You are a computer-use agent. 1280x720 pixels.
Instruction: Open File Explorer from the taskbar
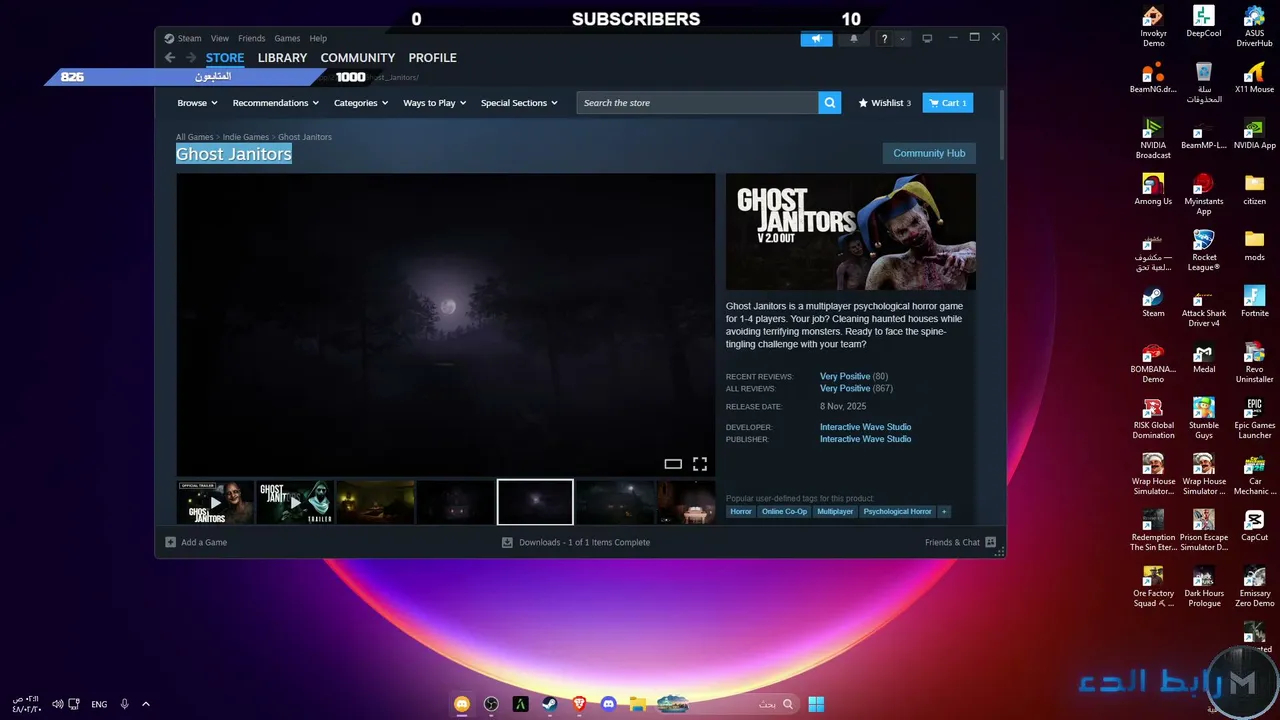637,704
